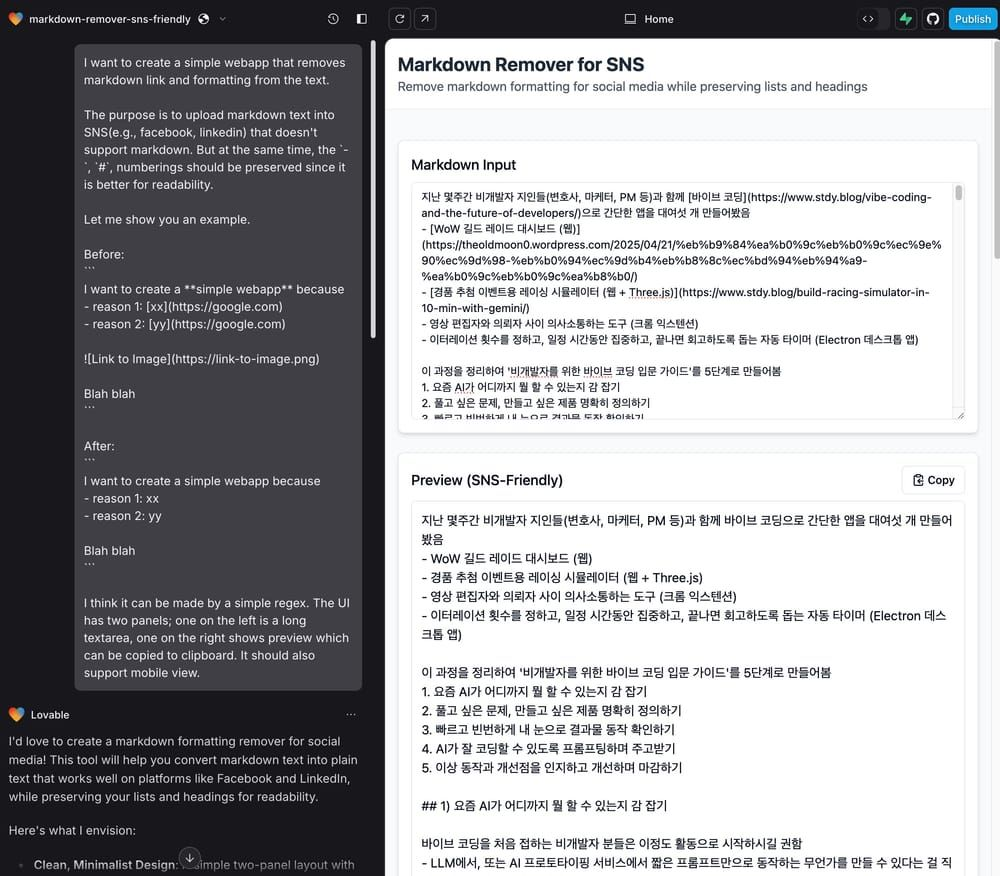Click the Markdown Input textarea scrollbar
The height and width of the screenshot is (876, 1000).
click(959, 193)
